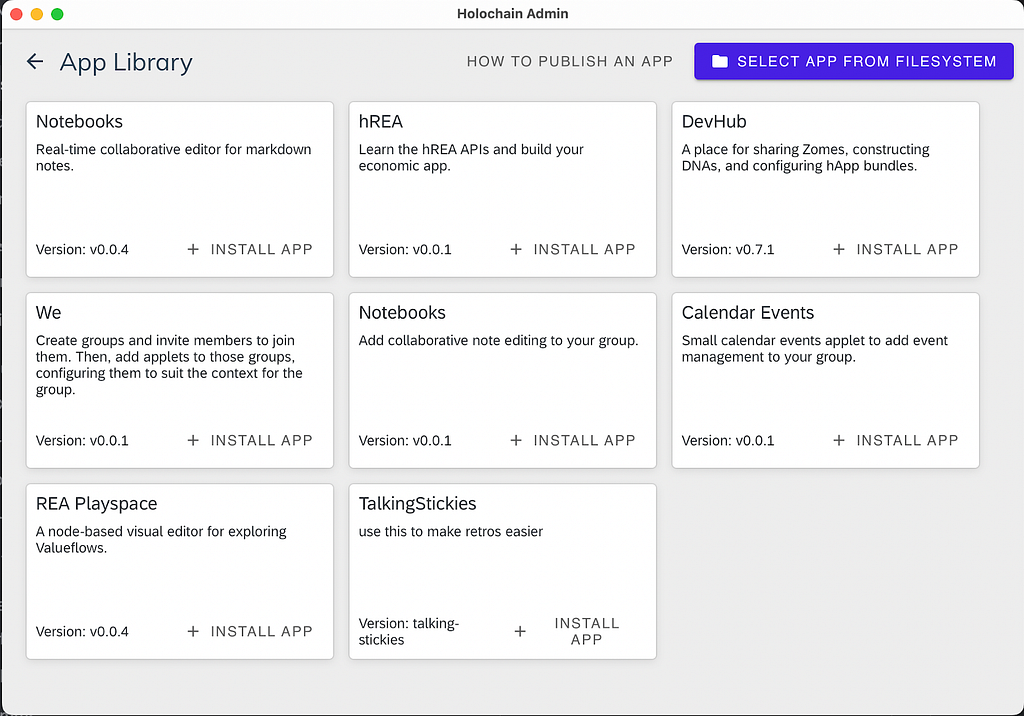Click the App Library heading
This screenshot has height=716, width=1024.
(126, 63)
